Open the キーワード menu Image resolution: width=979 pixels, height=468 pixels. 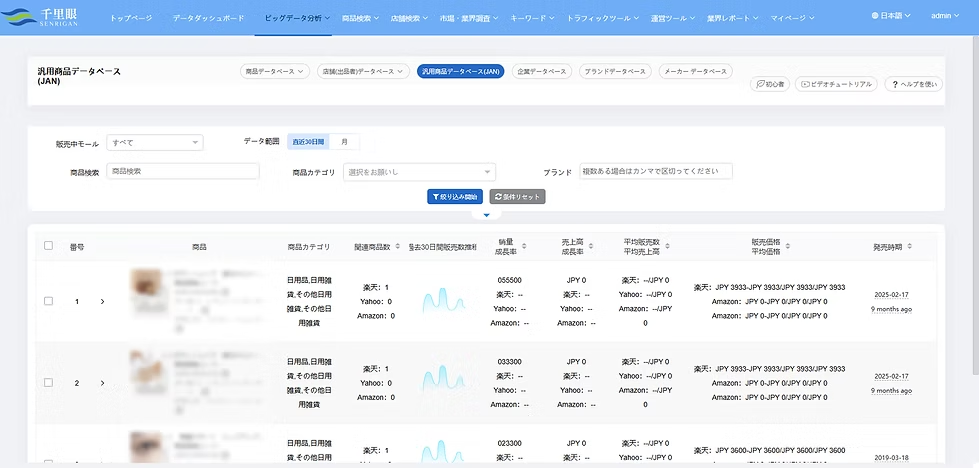click(532, 18)
